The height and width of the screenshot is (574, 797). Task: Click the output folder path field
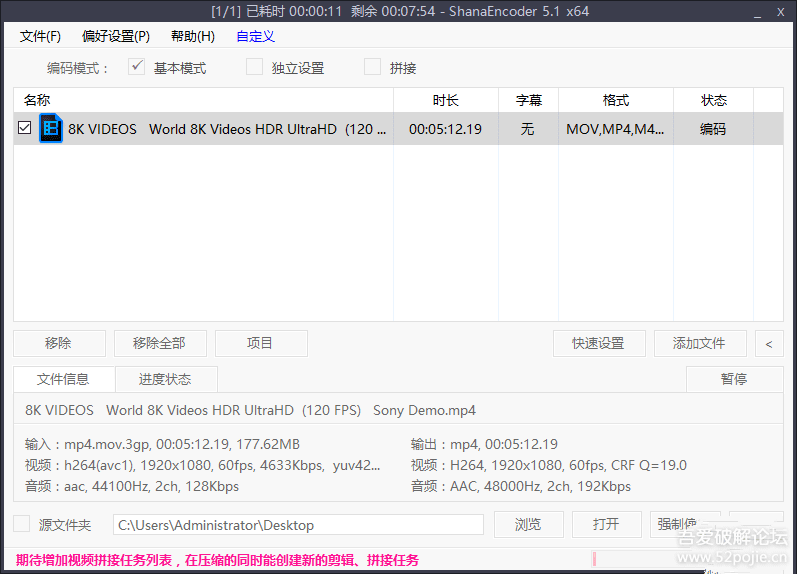pyautogui.click(x=297, y=525)
